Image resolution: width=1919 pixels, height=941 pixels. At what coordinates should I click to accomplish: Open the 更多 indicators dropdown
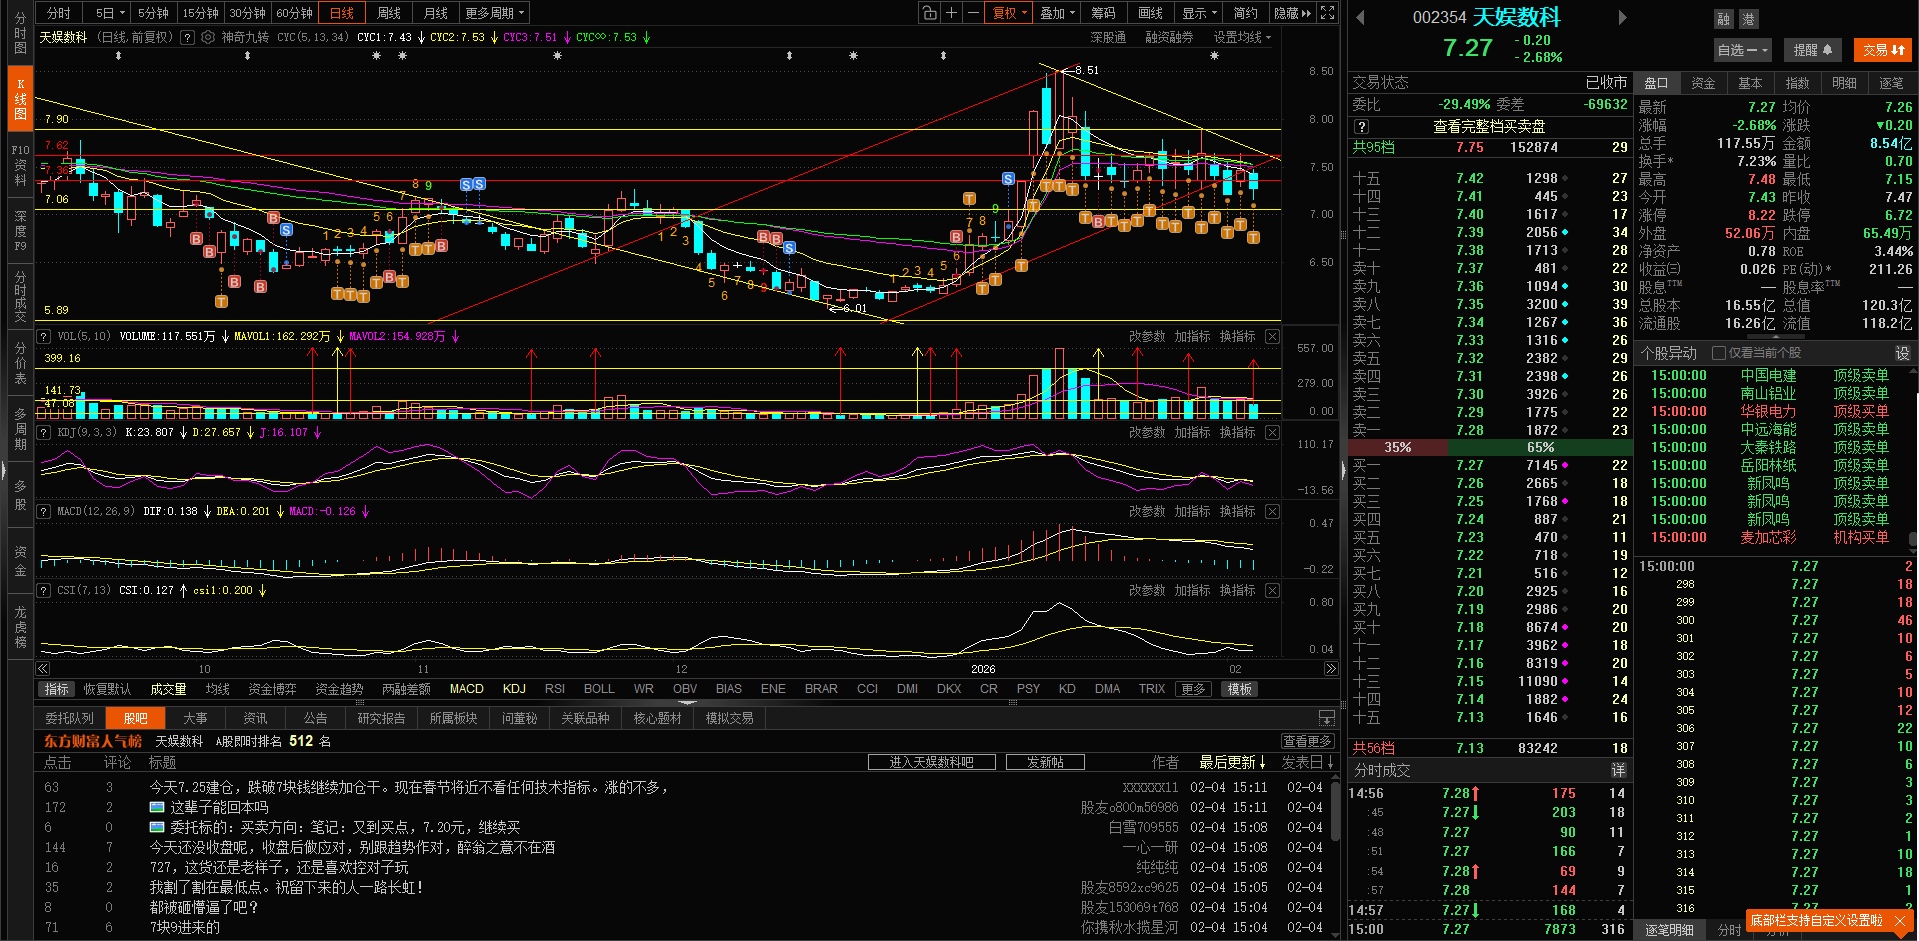(1194, 689)
